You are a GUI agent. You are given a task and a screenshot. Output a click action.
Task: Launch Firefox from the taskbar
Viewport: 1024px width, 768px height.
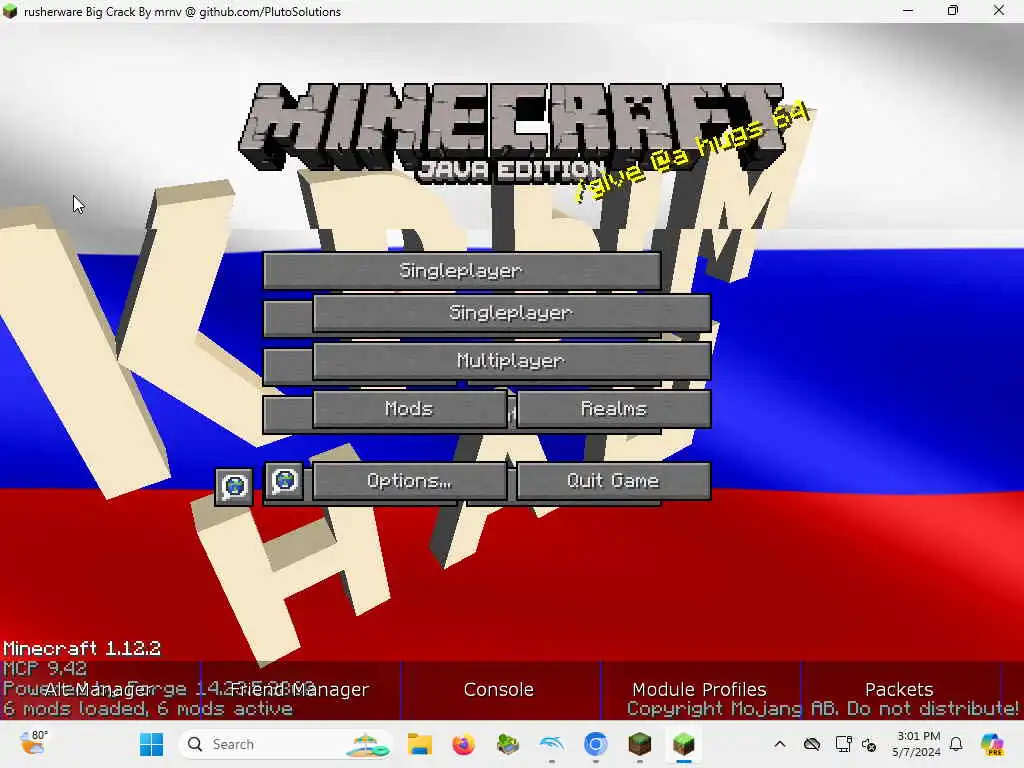coord(464,744)
